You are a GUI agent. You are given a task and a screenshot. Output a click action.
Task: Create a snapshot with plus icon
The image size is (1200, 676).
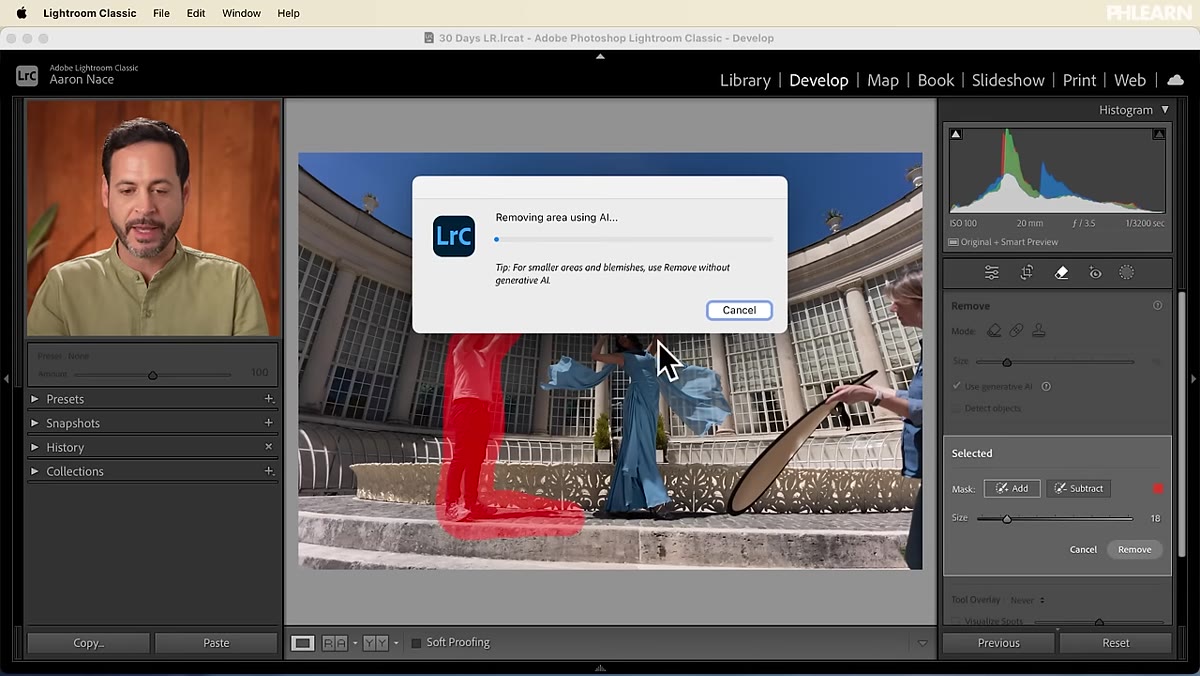pos(268,423)
